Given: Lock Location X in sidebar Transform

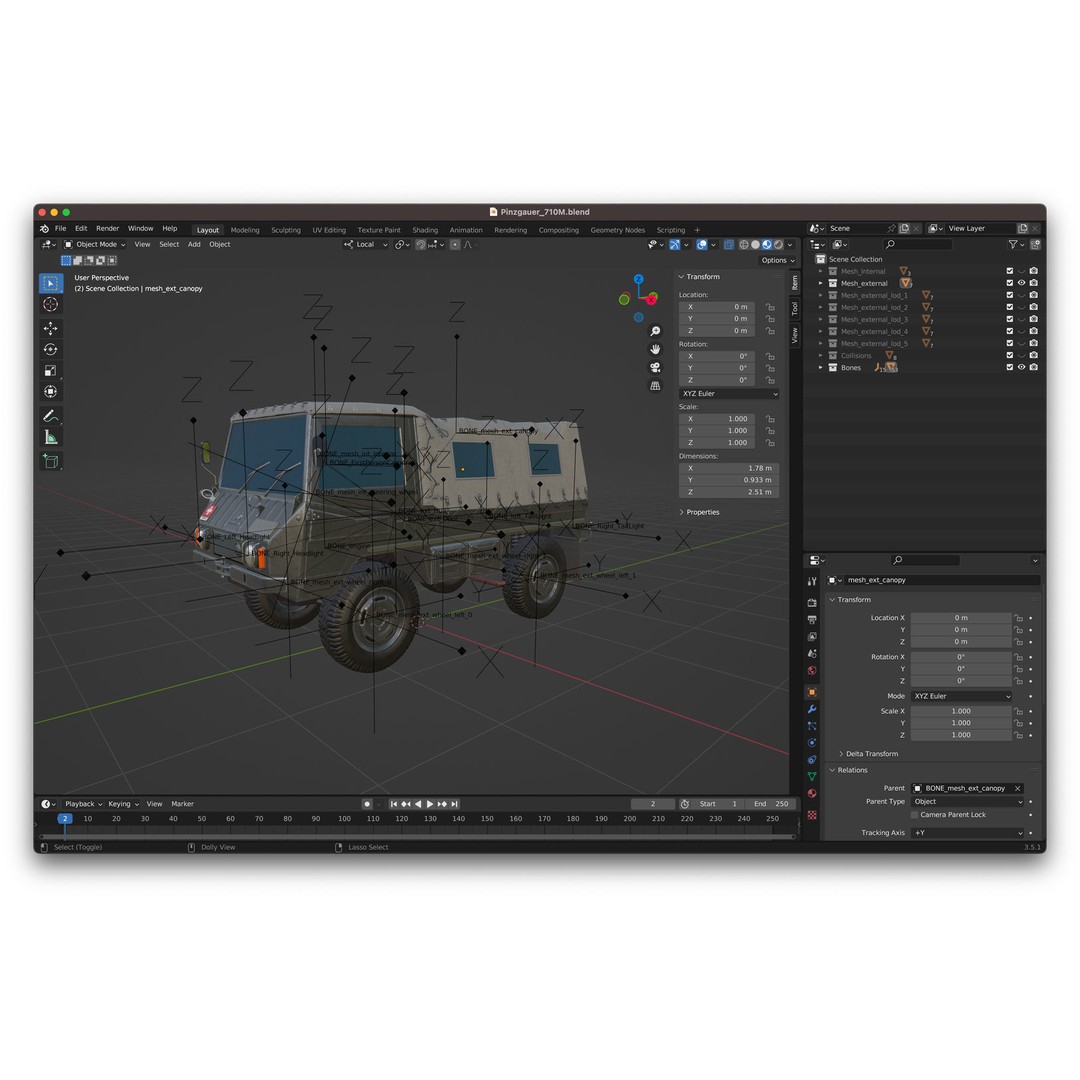Looking at the screenshot, I should [770, 307].
